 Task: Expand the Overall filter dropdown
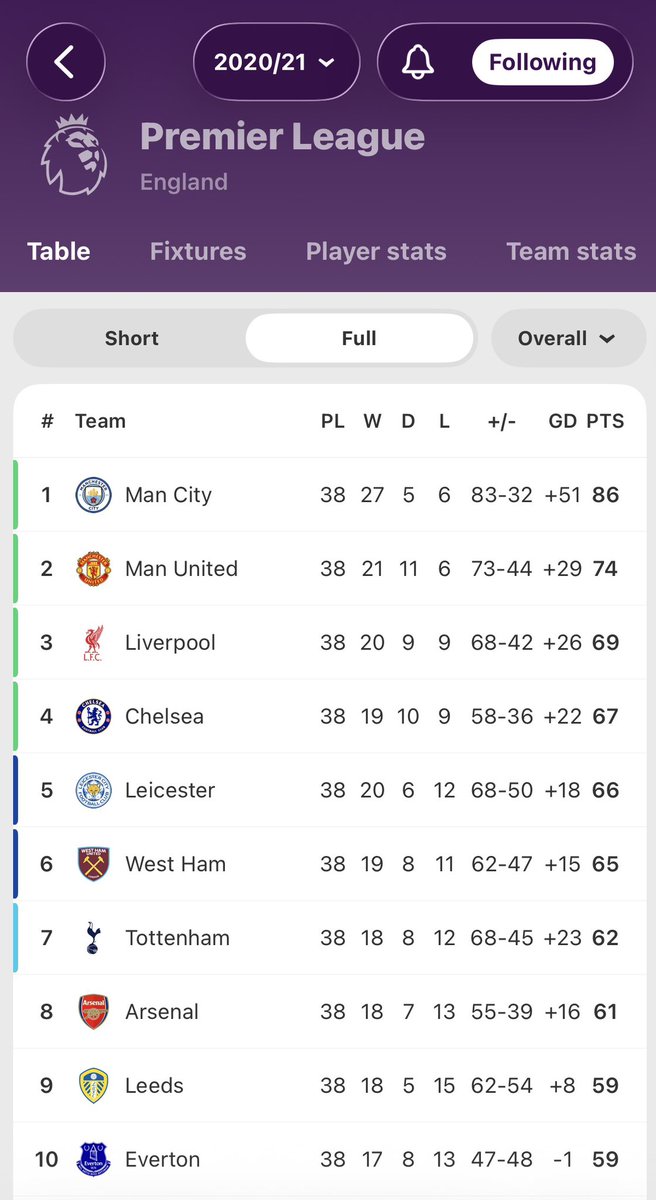pyautogui.click(x=568, y=338)
